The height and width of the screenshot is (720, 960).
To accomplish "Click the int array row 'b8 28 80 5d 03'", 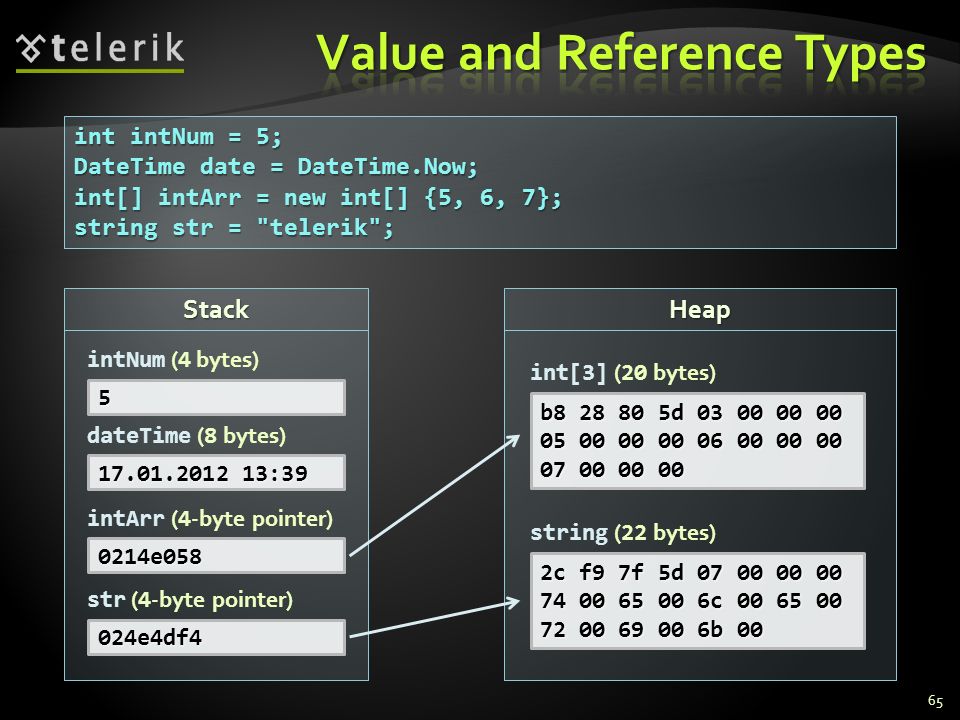I will 691,413.
